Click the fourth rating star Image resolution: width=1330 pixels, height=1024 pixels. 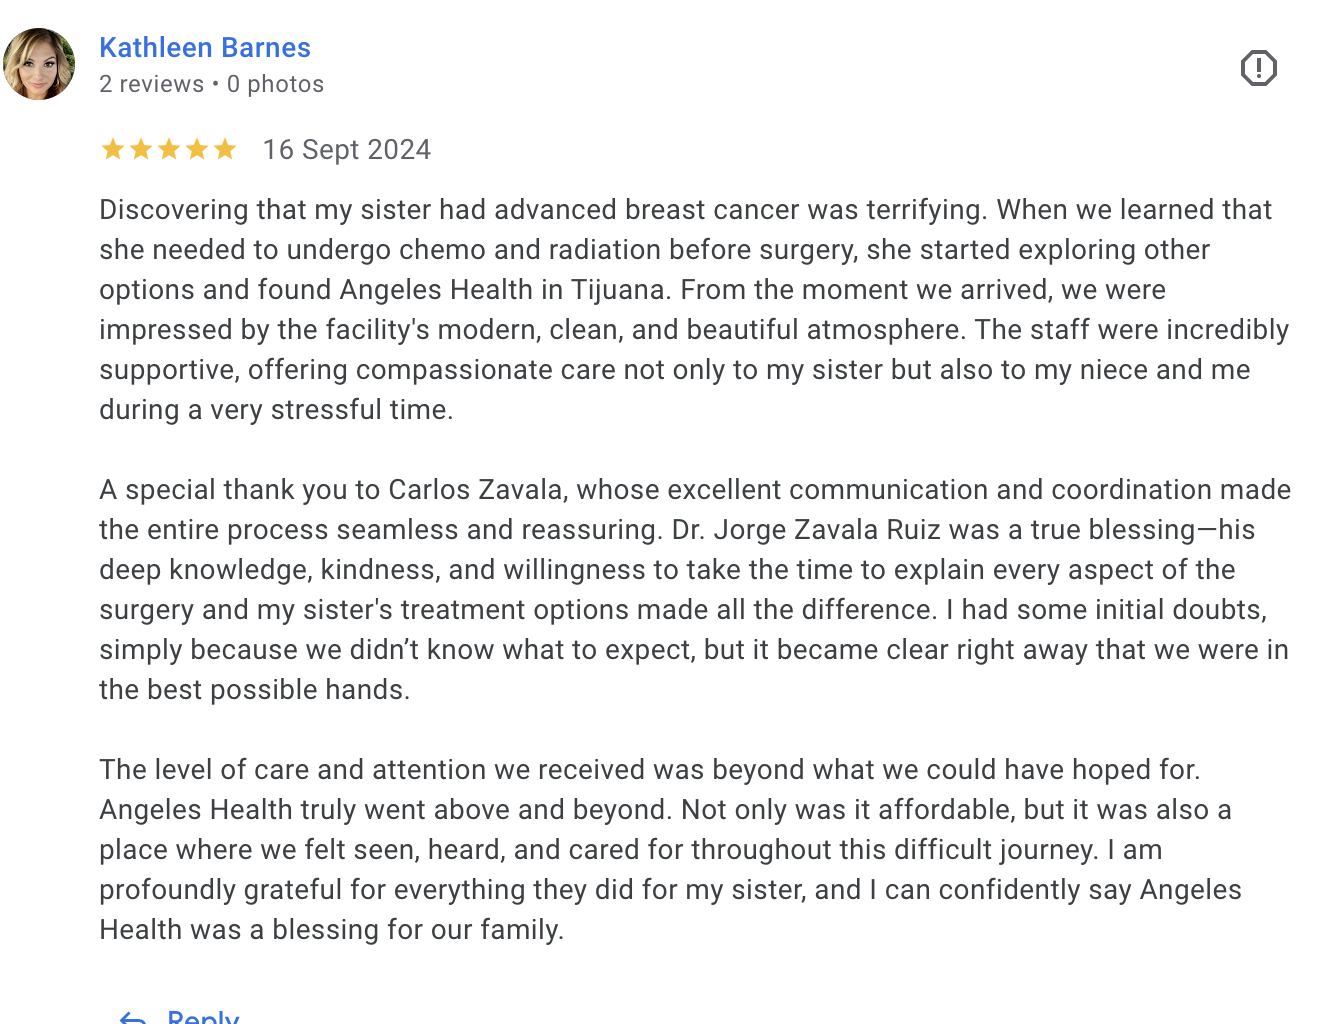point(197,150)
